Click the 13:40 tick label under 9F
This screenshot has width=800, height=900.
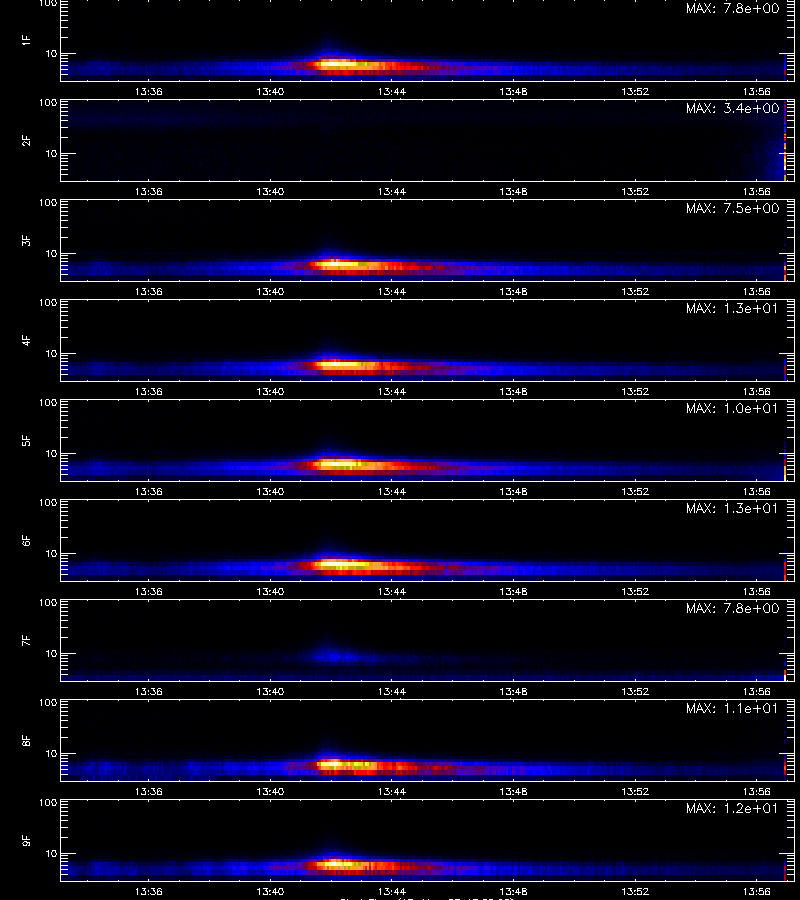tap(270, 891)
